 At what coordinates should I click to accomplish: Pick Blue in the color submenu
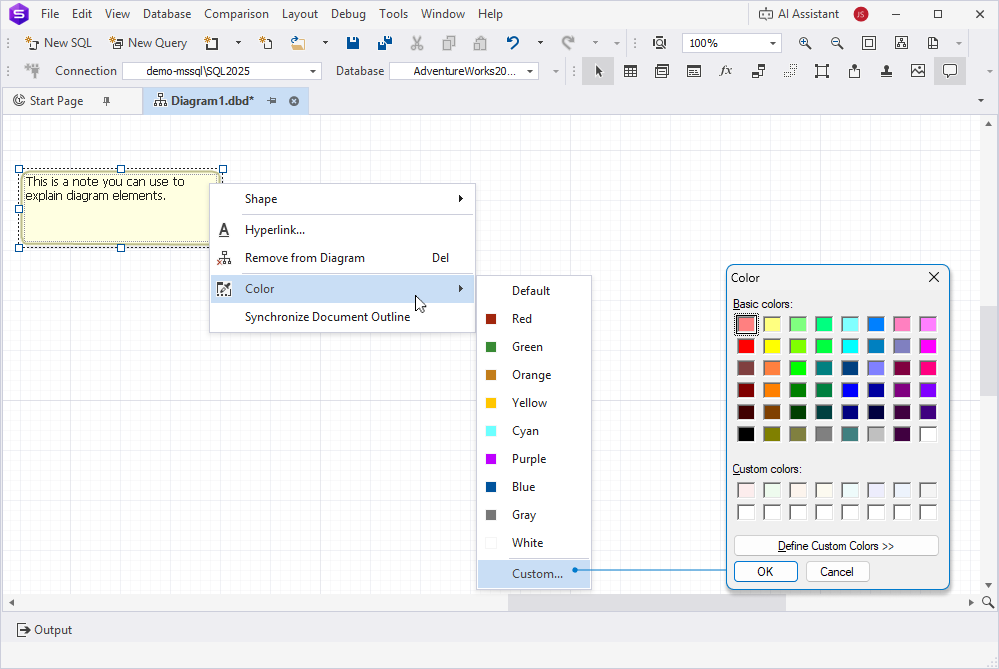(x=534, y=487)
